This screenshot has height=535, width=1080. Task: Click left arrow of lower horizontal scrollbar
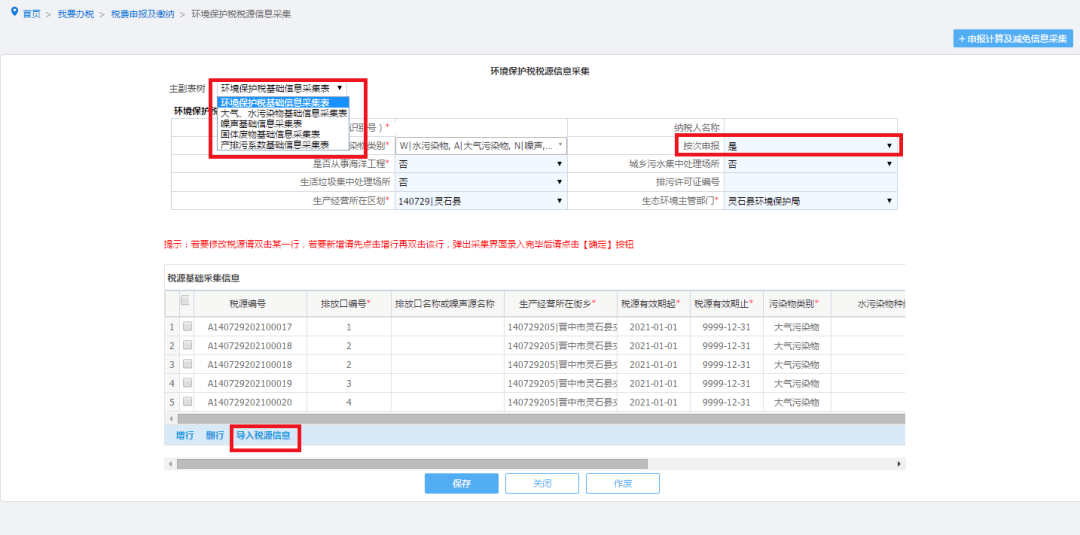click(x=170, y=464)
